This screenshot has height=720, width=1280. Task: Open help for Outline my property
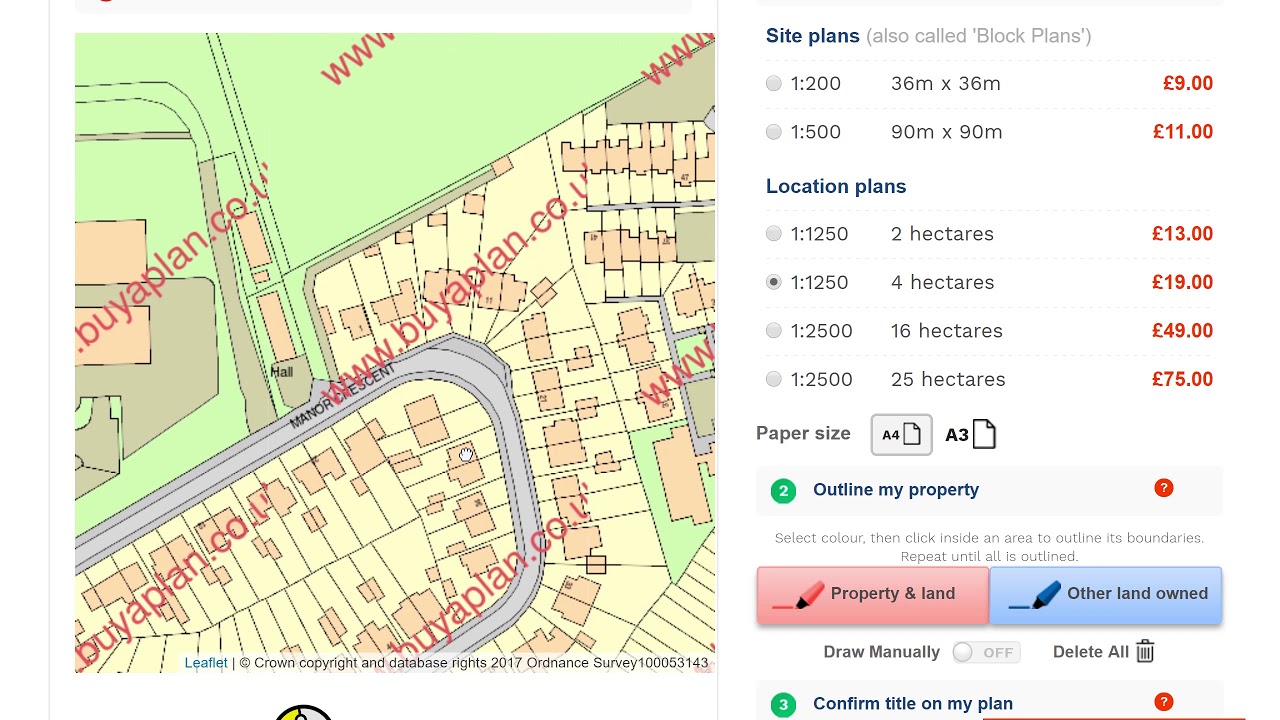1163,488
